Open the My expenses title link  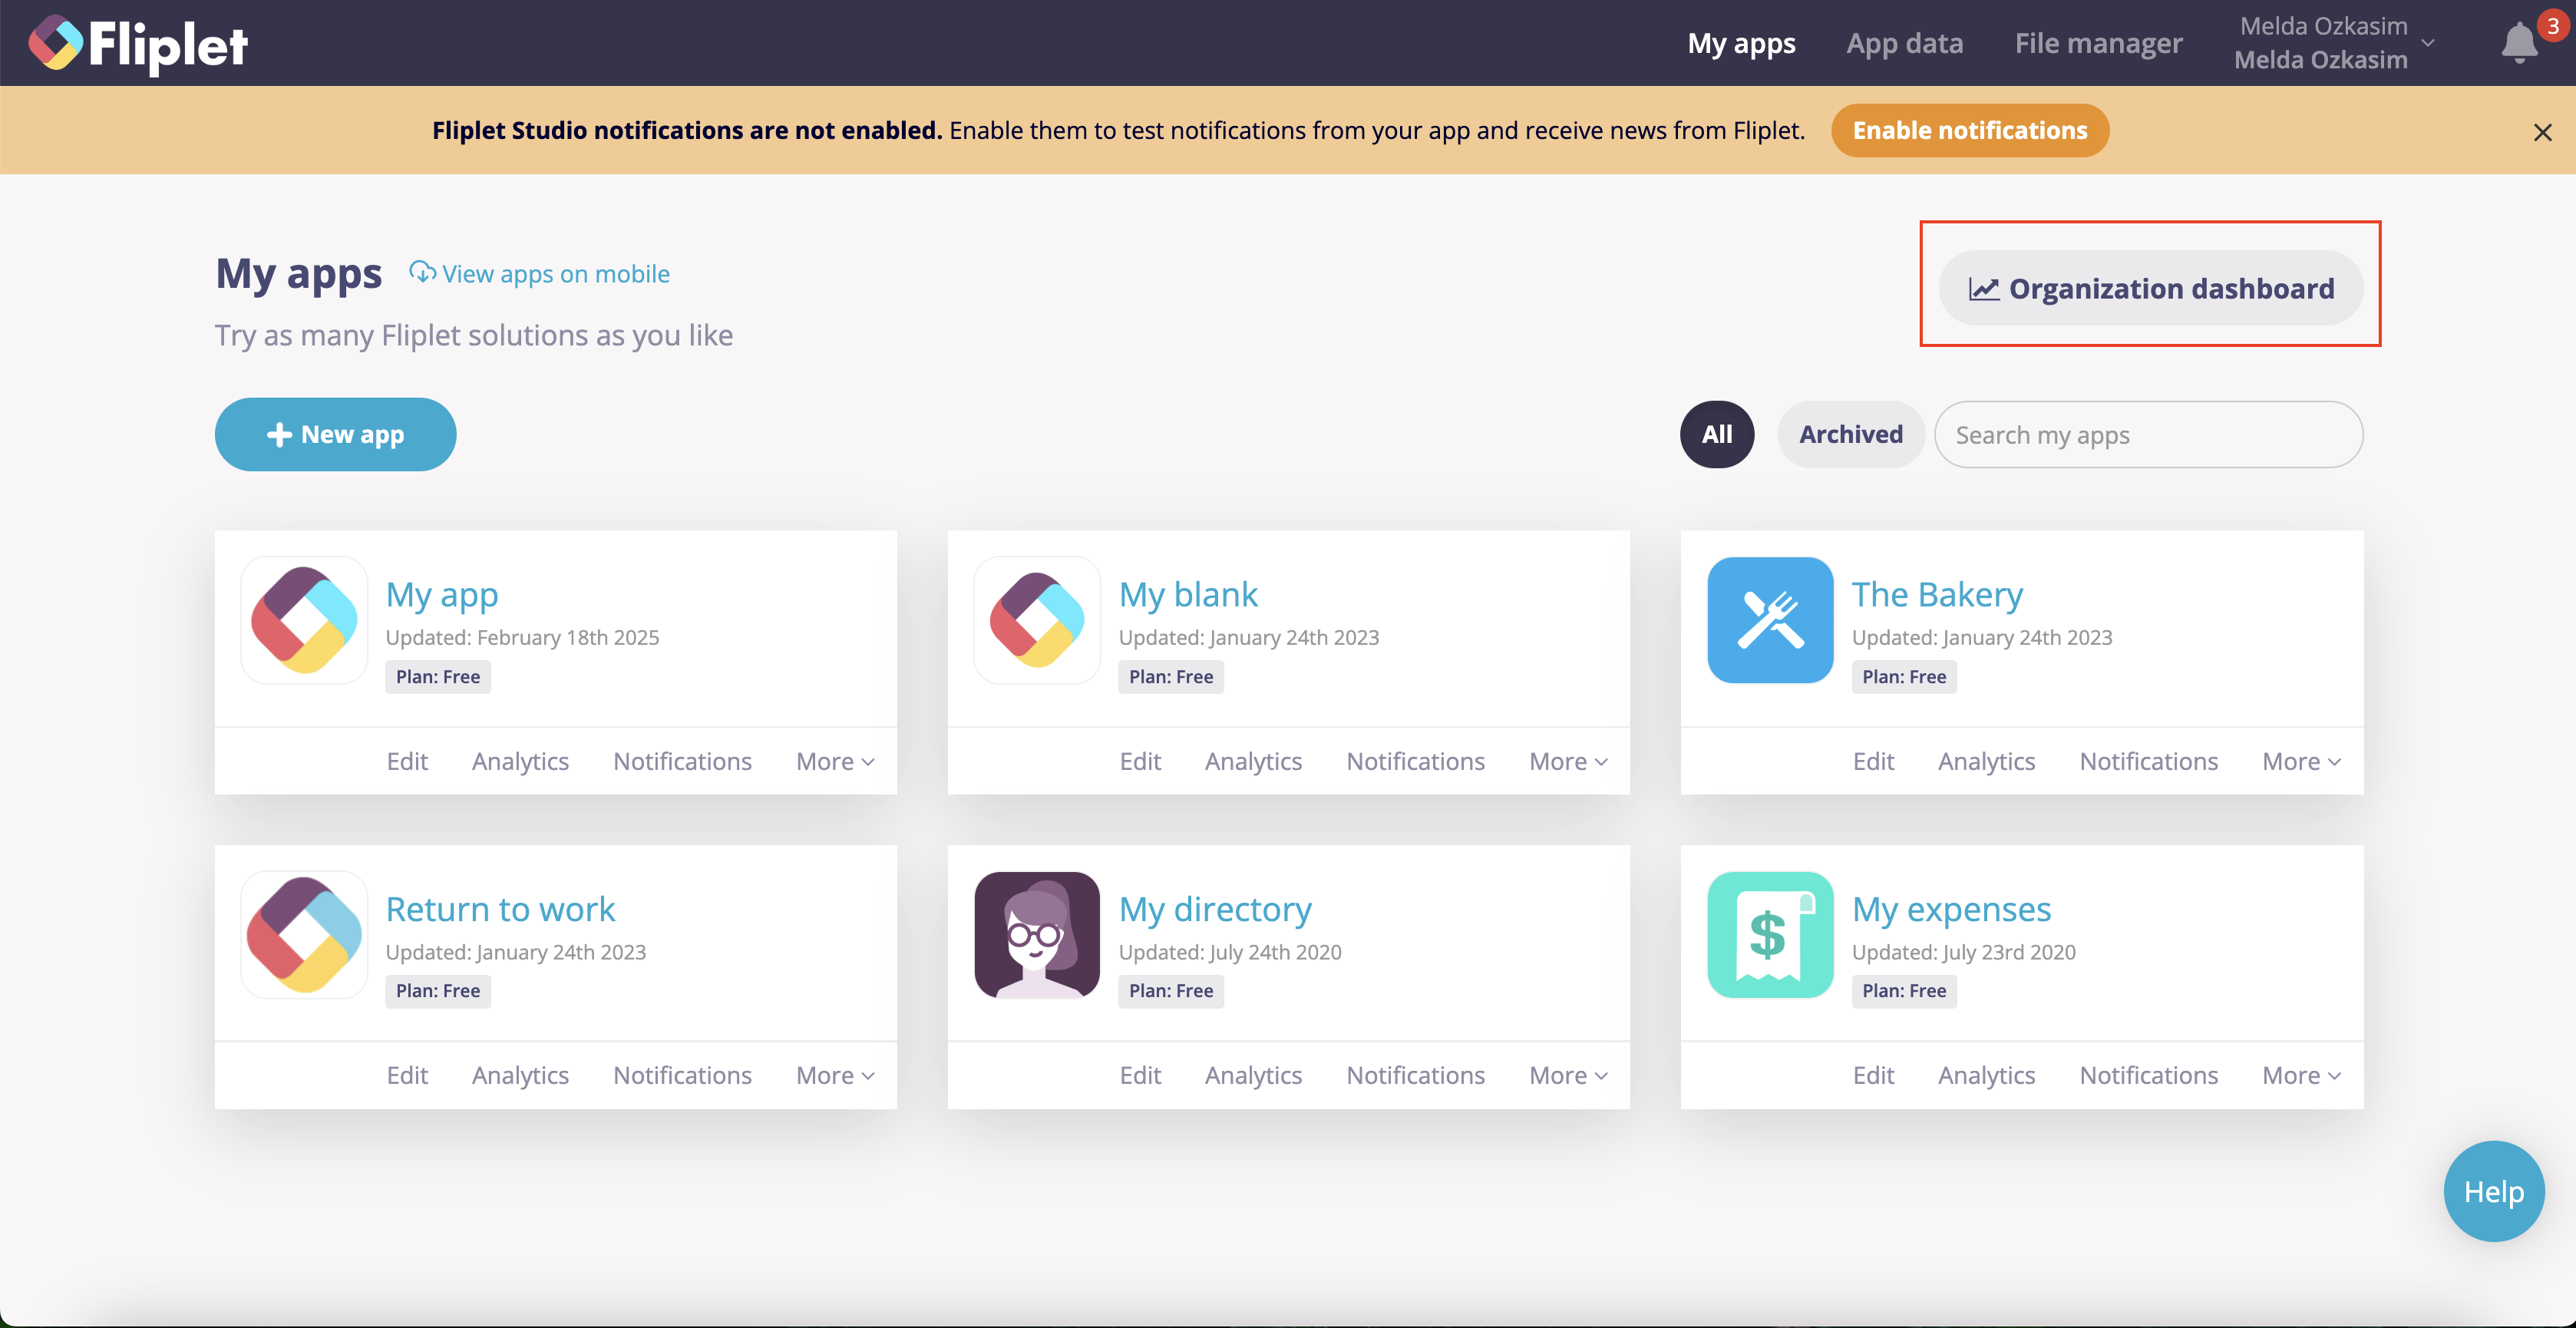pyautogui.click(x=1951, y=908)
